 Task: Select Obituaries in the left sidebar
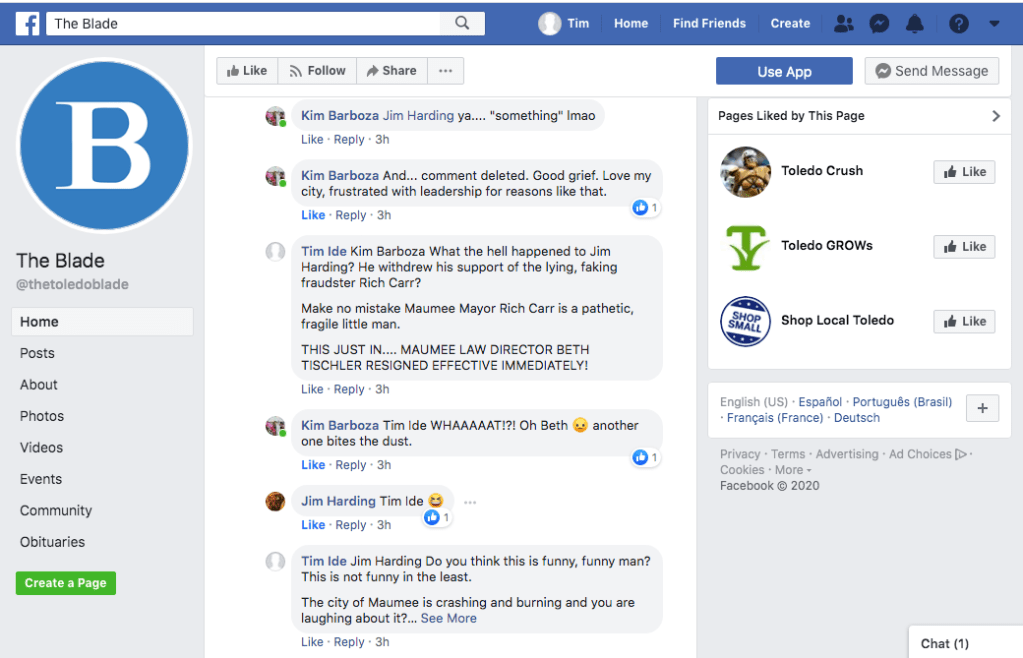click(52, 542)
